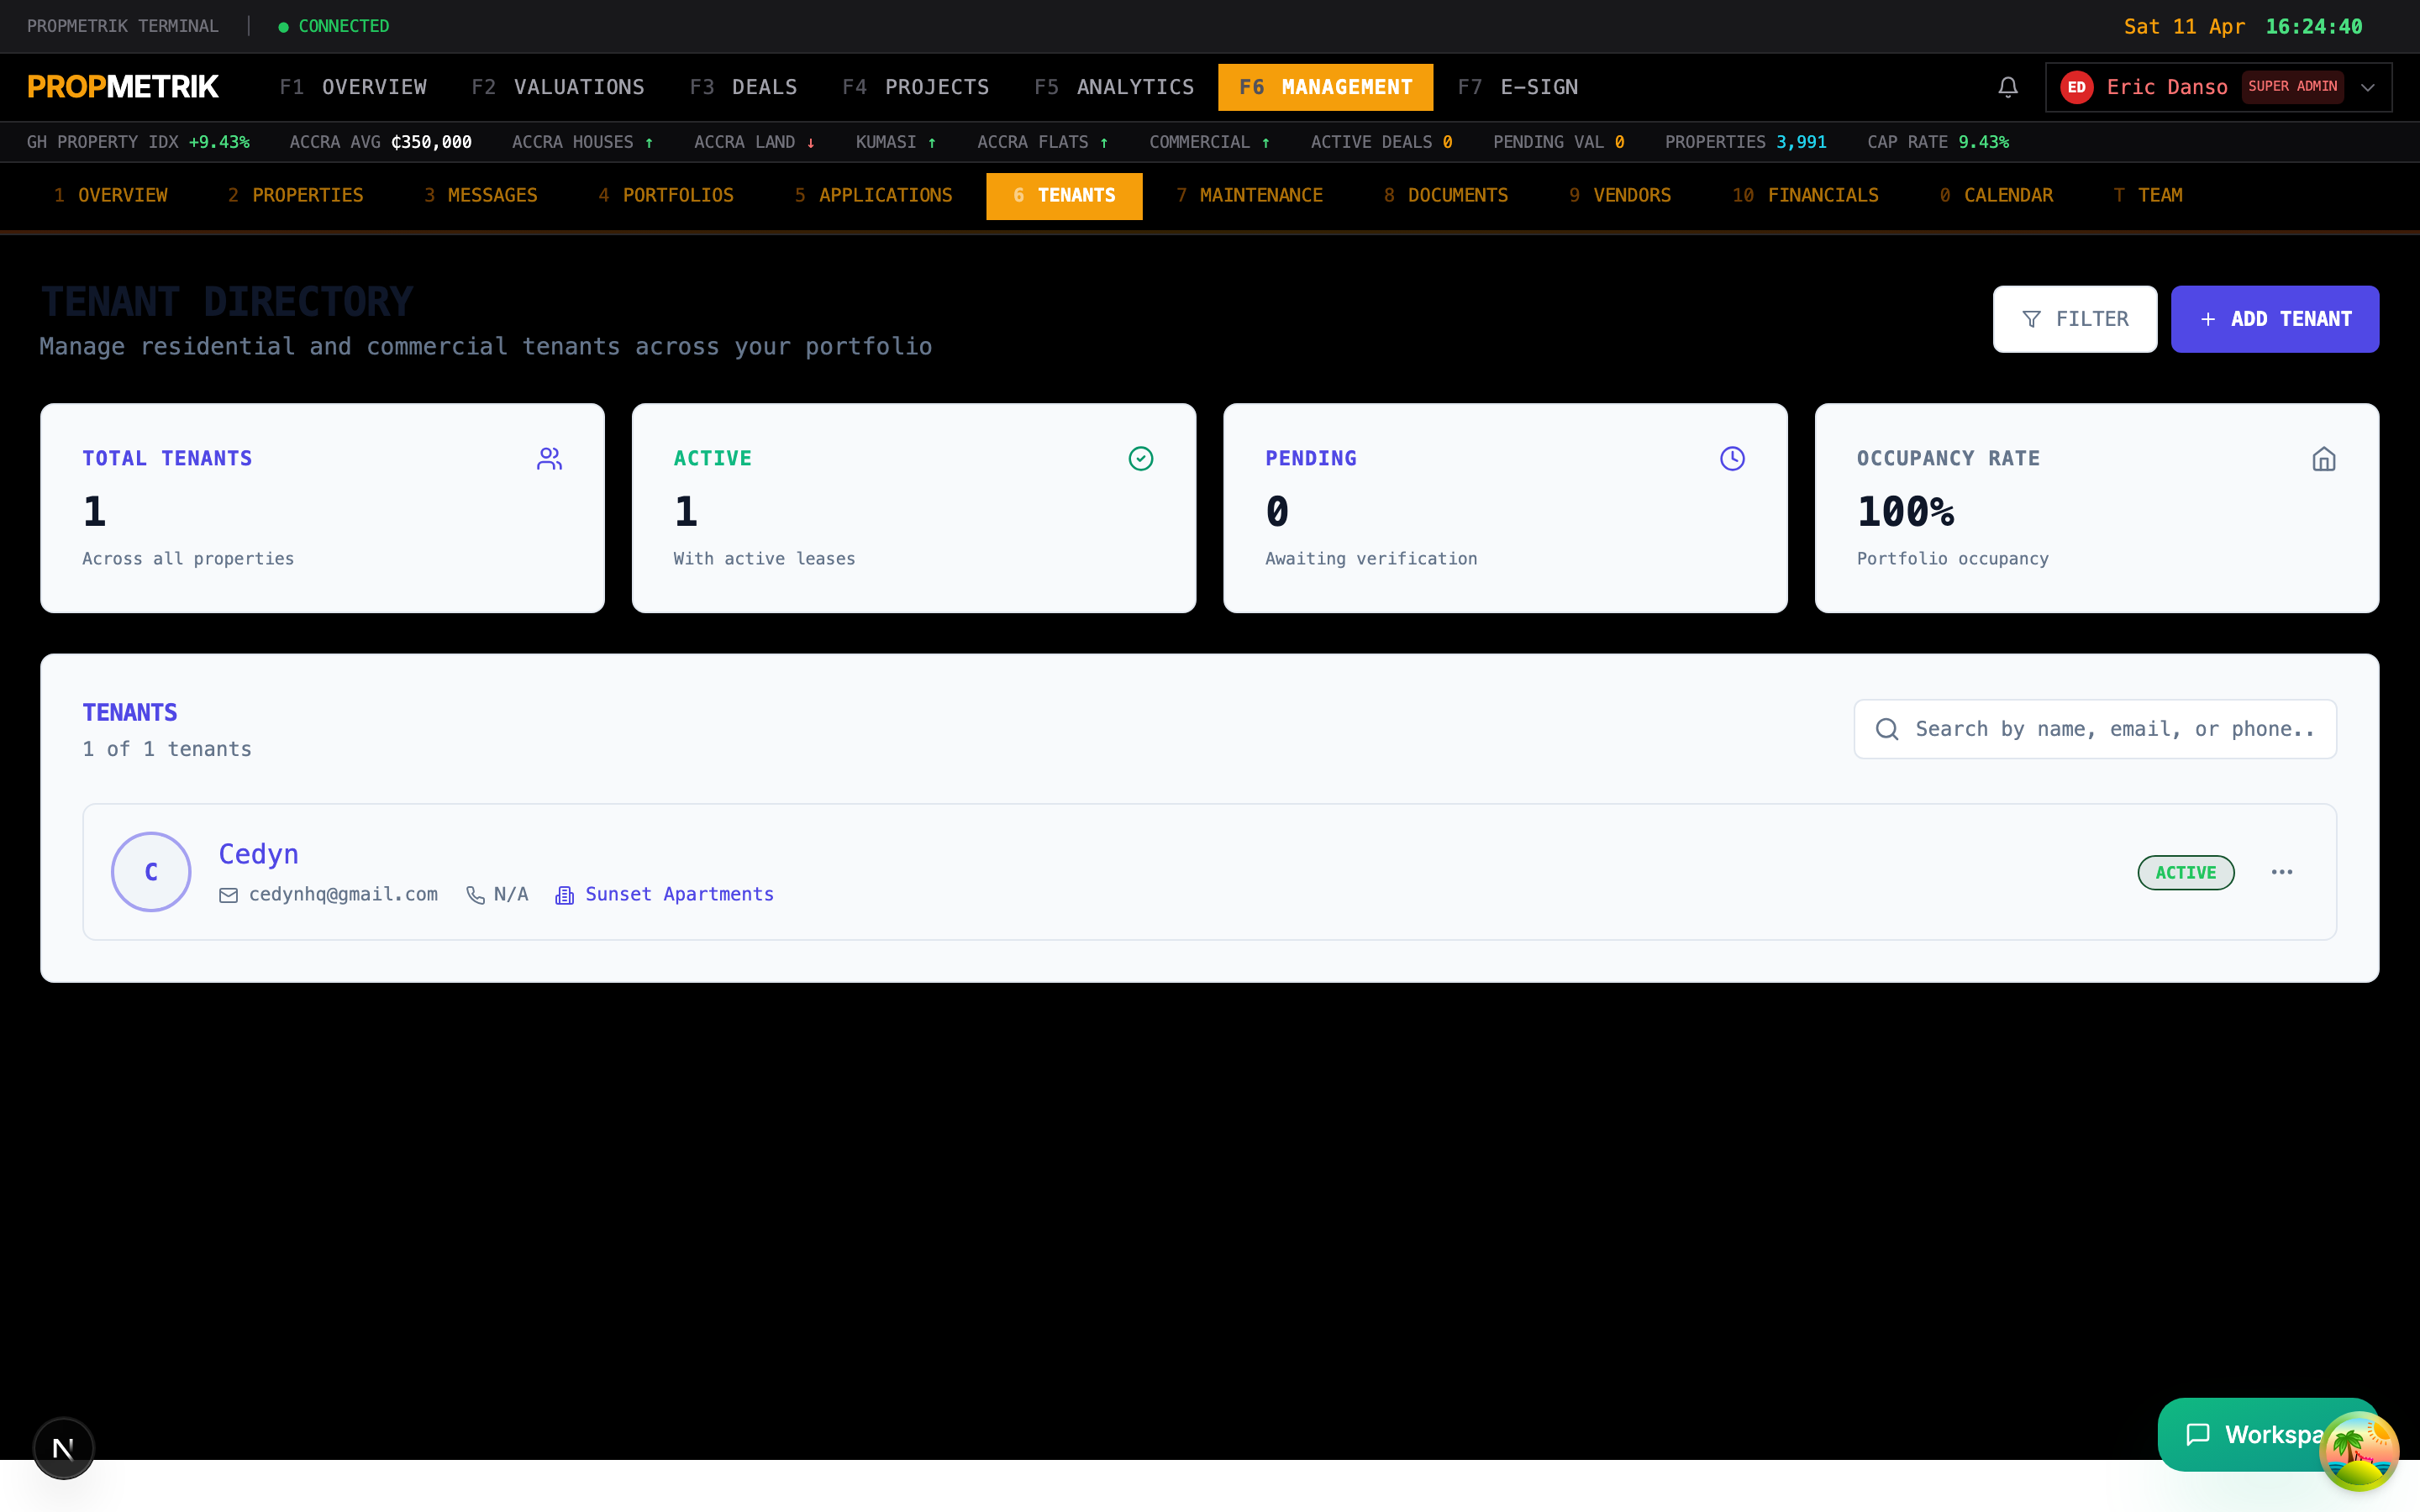Click the Add Tenant button
Viewport: 2420px width, 1512px height.
coord(2275,319)
